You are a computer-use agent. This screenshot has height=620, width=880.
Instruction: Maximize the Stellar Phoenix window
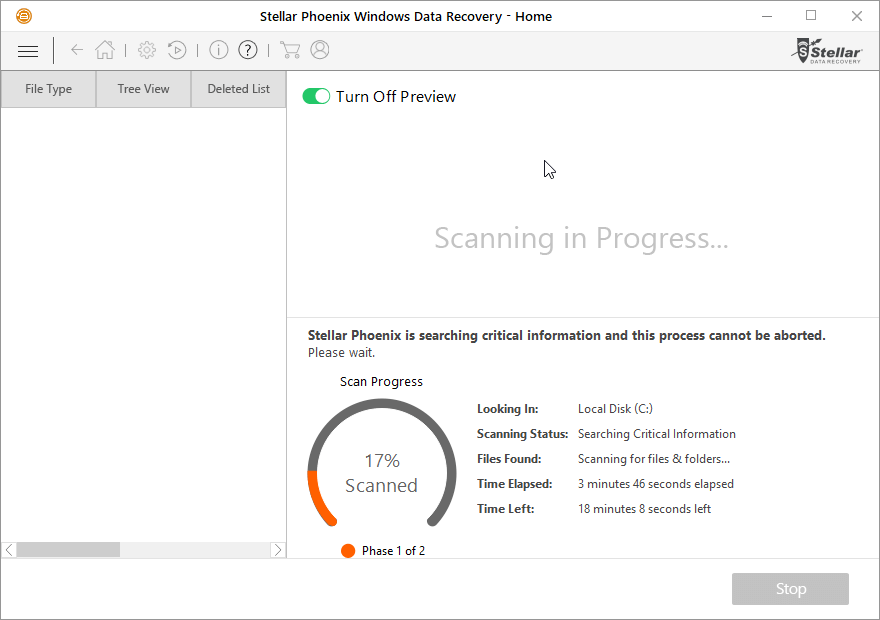(811, 16)
